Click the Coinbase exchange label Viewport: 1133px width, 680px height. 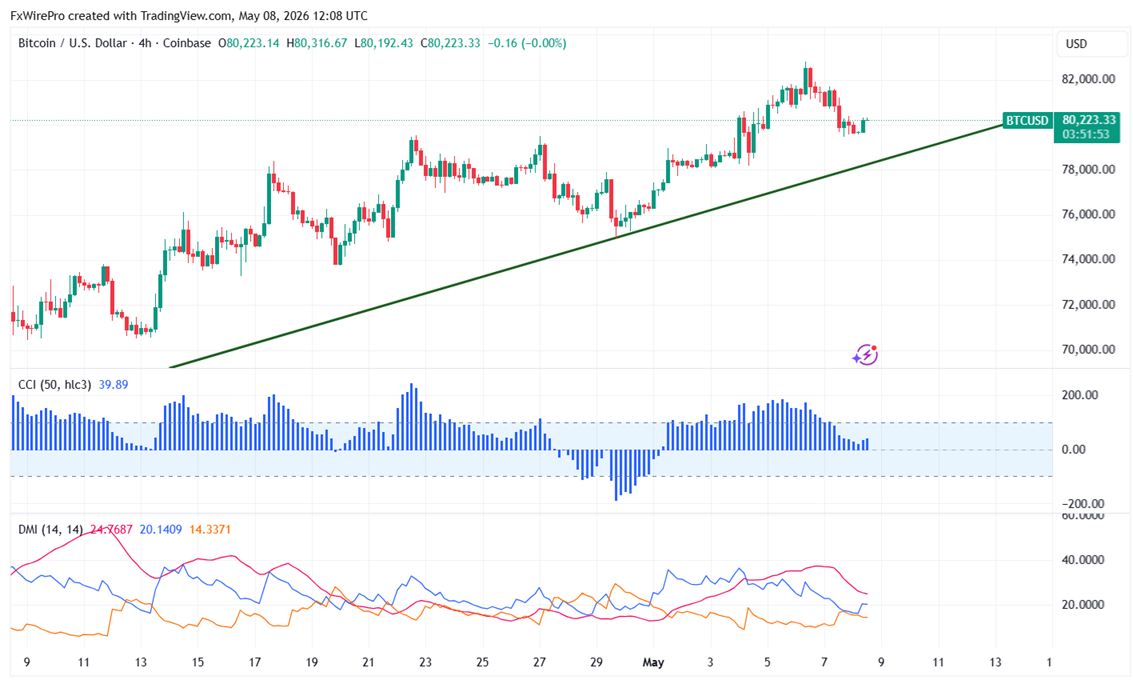tap(186, 43)
